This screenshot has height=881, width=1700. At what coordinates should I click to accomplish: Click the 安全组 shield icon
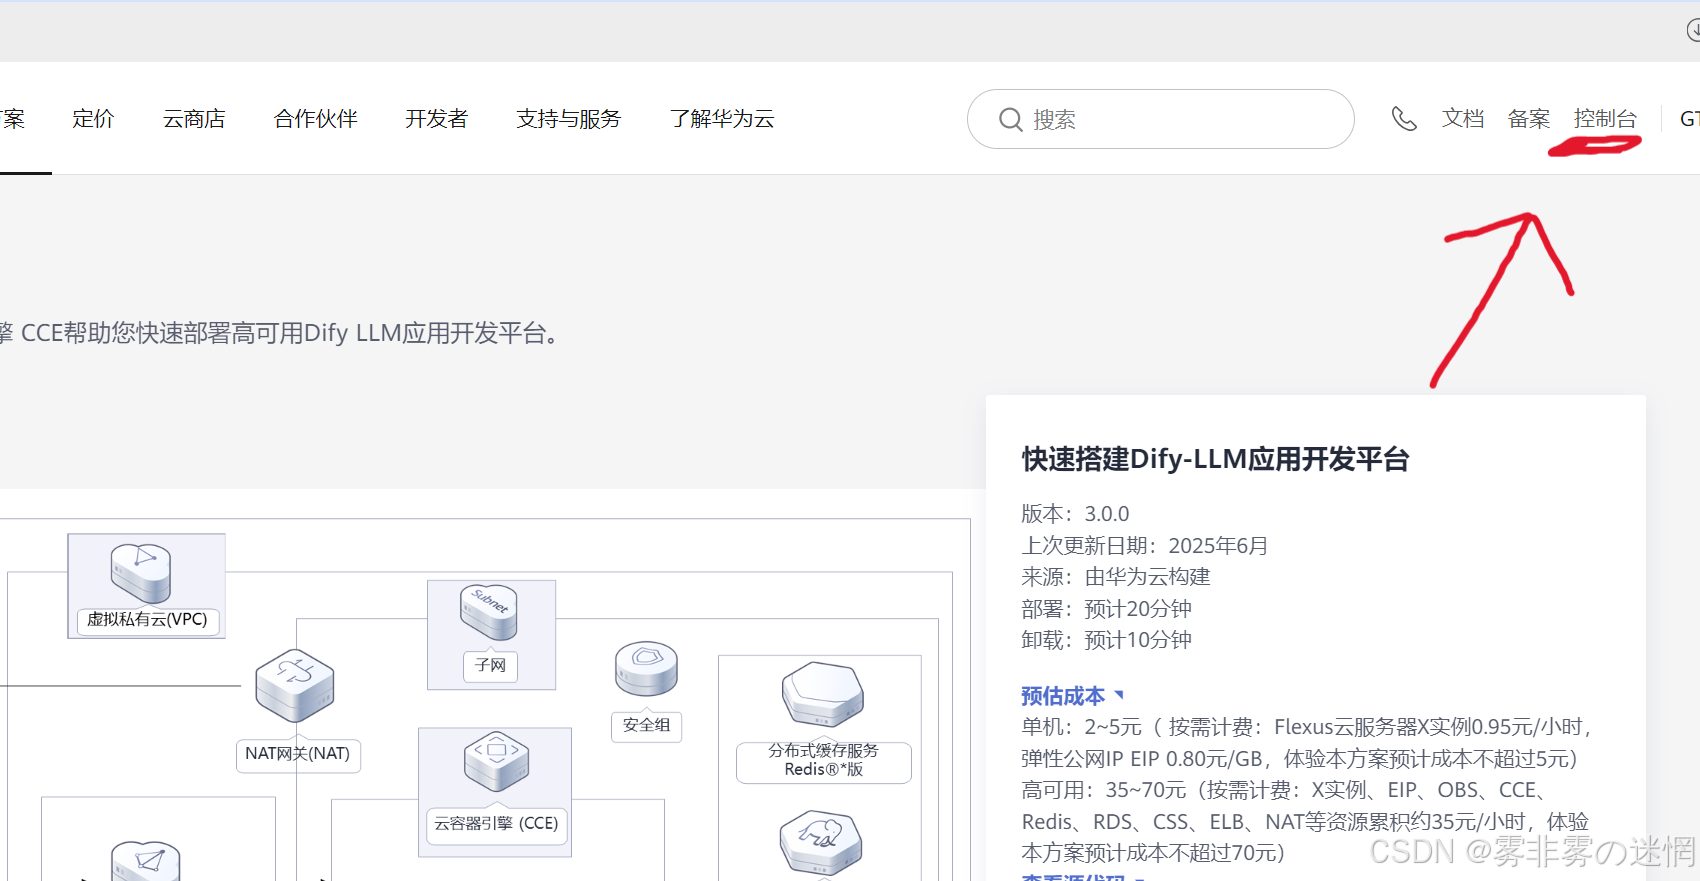(x=646, y=669)
